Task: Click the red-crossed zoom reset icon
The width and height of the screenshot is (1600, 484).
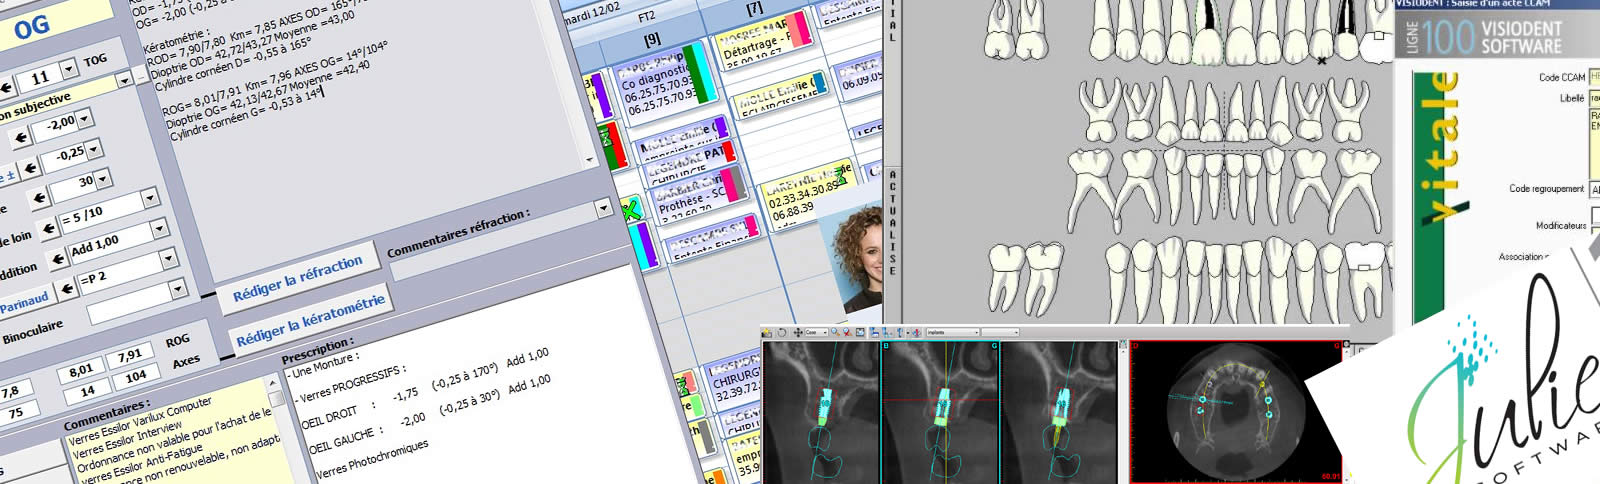Action: coord(847,333)
